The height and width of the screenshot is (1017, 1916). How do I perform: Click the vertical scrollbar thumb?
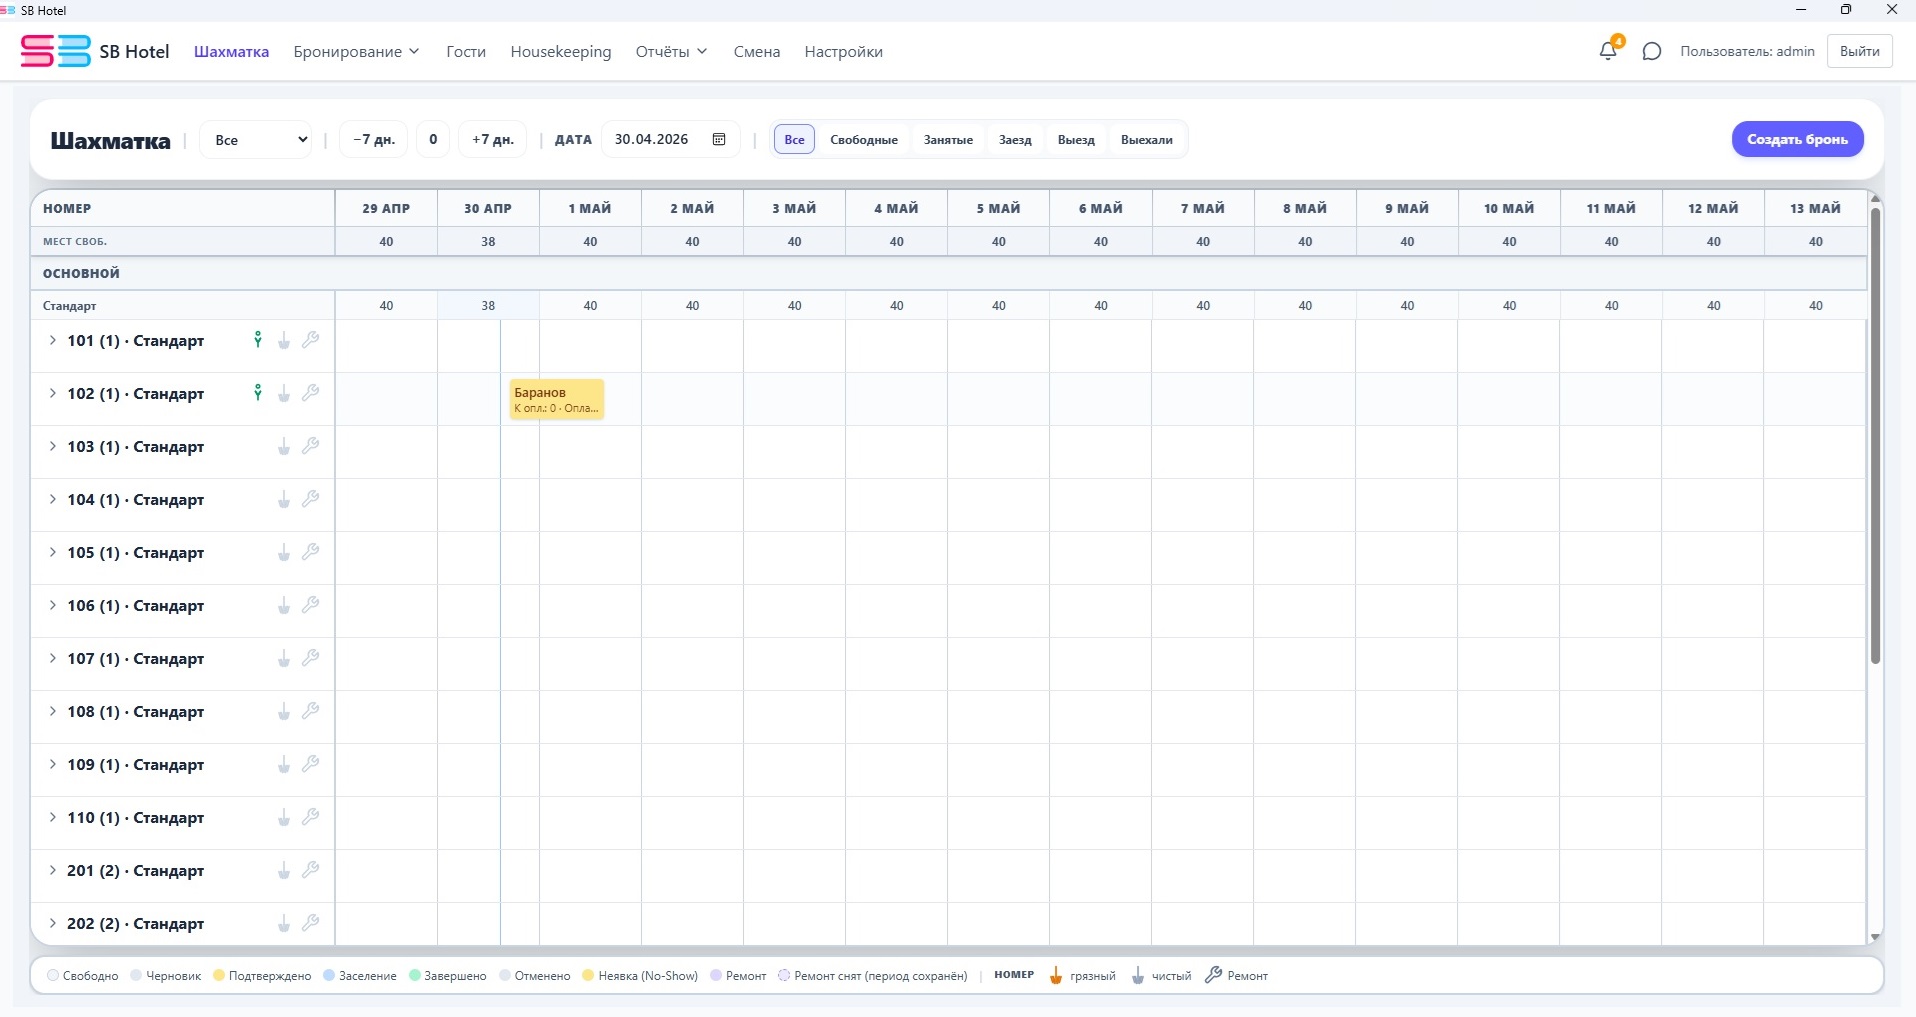[1875, 436]
